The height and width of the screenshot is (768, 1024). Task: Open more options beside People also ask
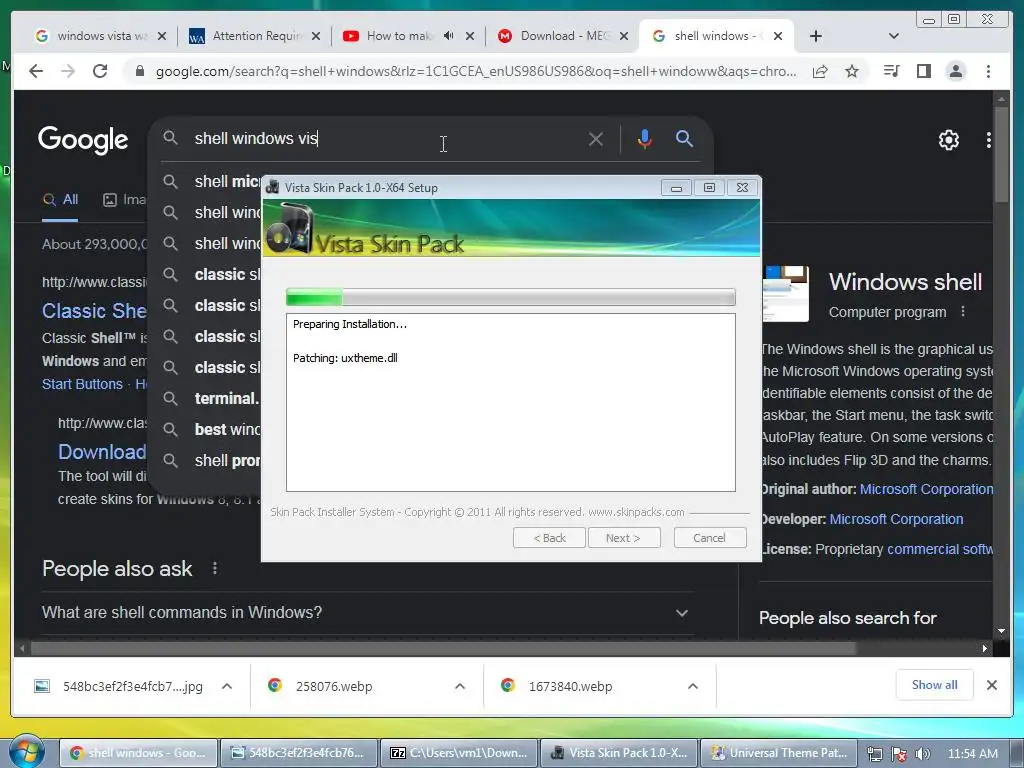[215, 569]
